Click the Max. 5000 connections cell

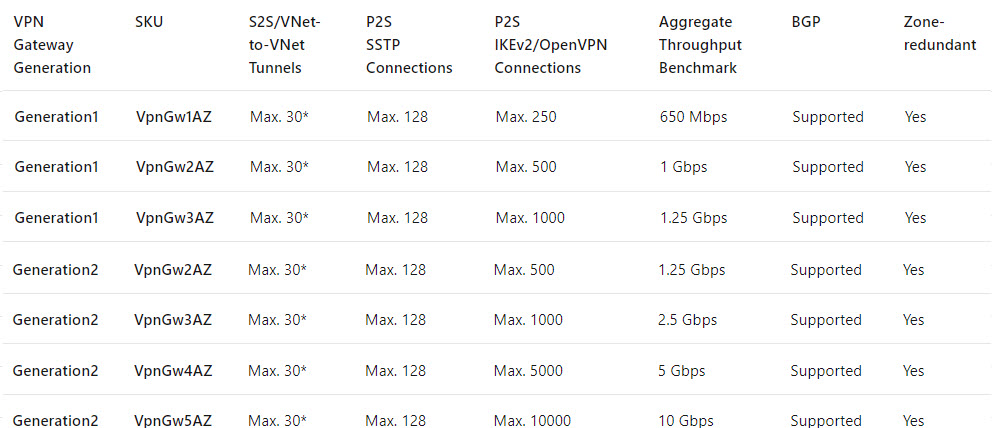(x=528, y=371)
